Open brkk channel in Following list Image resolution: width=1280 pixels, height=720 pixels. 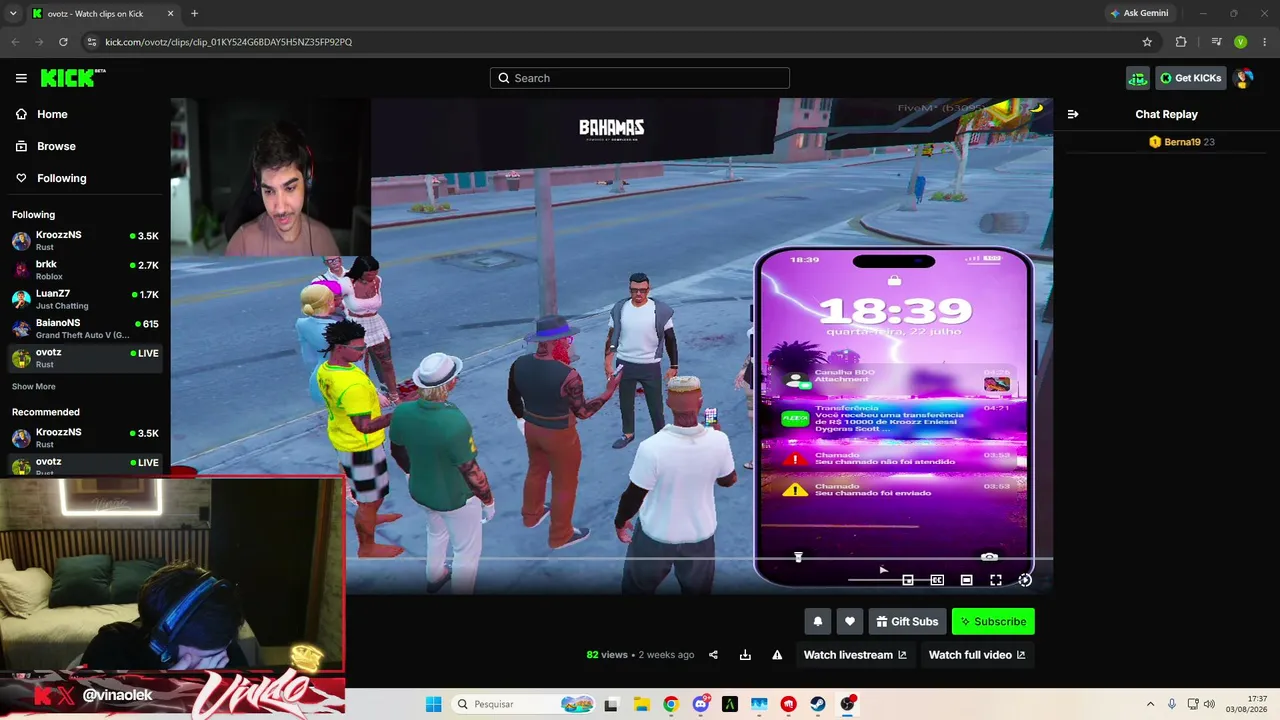[85, 270]
